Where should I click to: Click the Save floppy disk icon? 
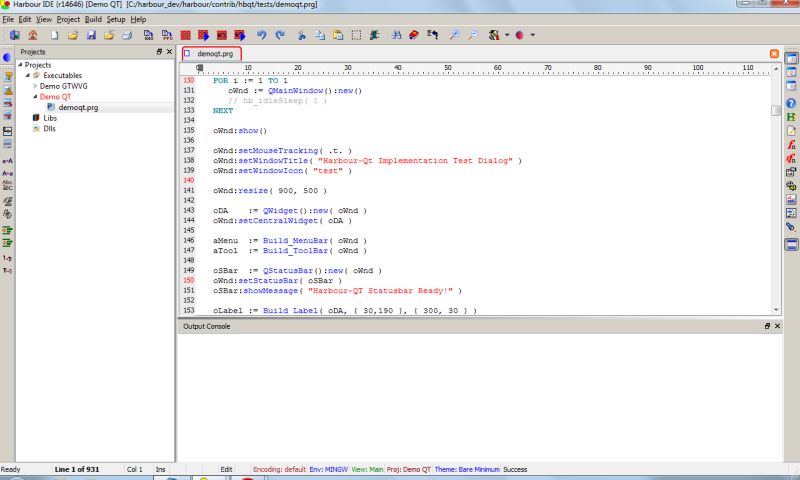click(90, 35)
